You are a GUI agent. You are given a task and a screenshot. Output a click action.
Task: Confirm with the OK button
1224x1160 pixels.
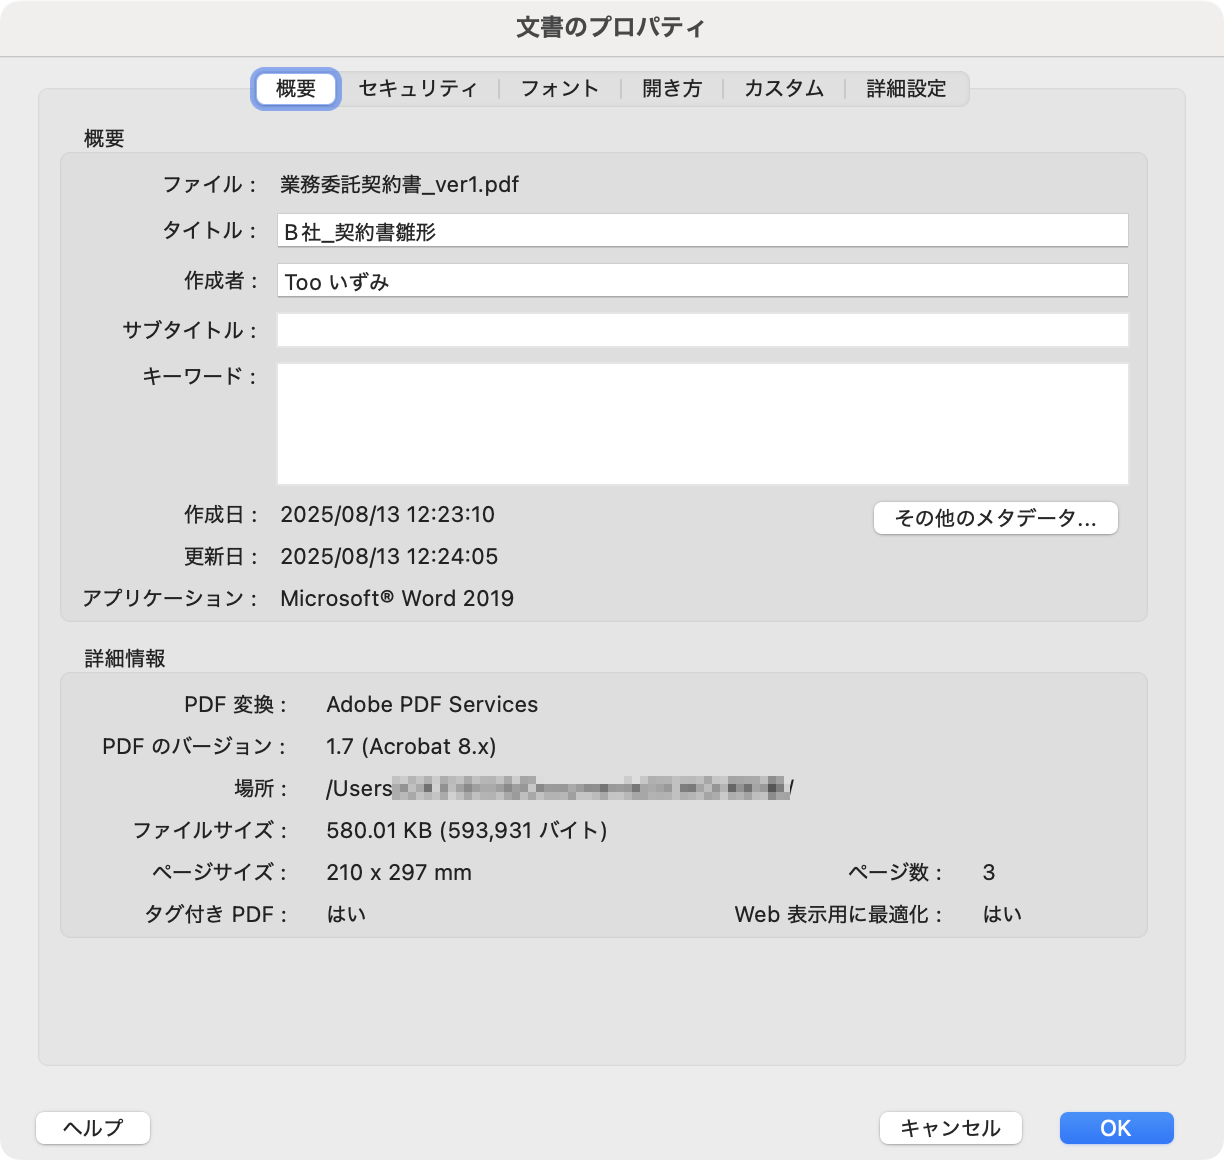1116,1128
